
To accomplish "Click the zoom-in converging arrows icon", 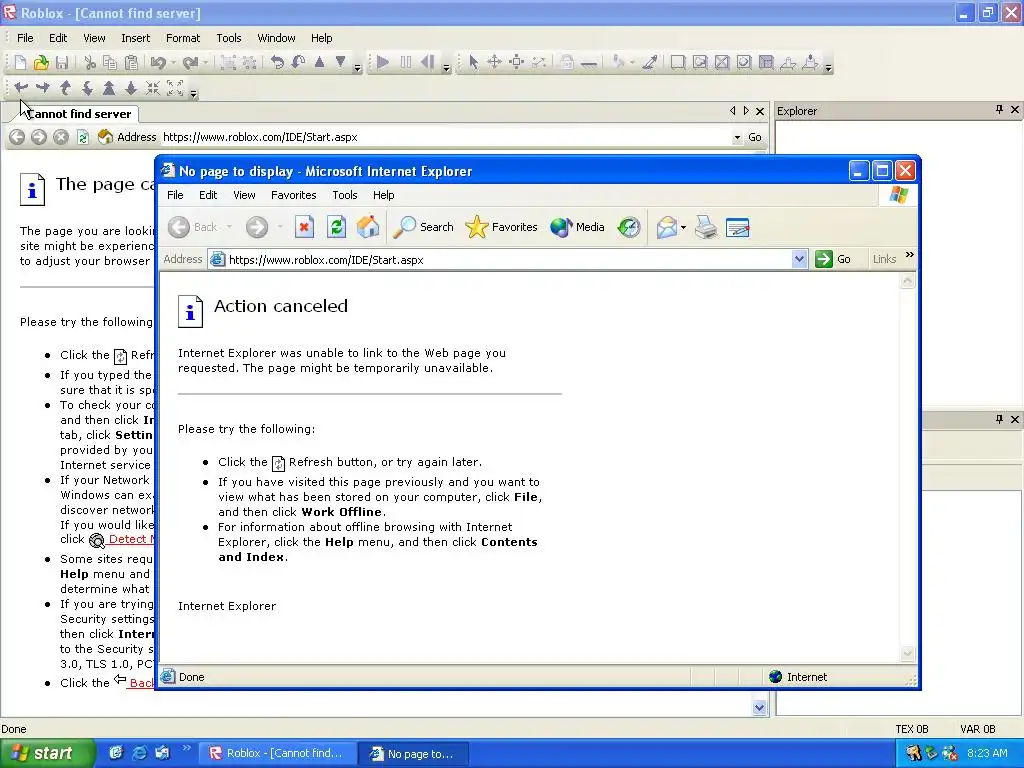I will 153,88.
